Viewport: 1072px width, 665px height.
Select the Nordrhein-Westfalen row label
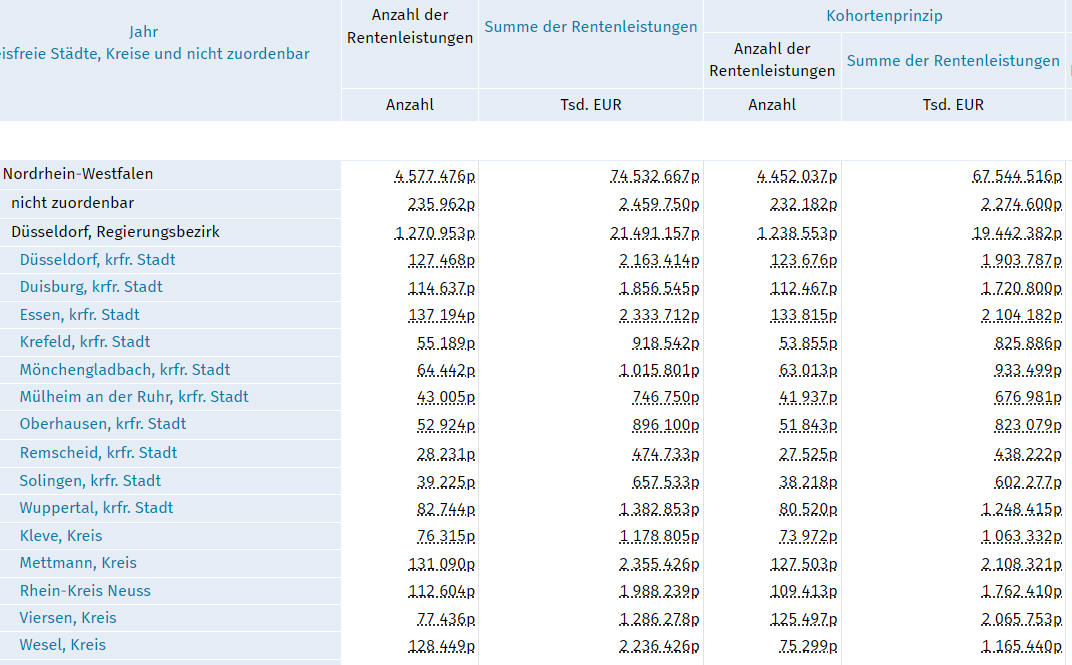click(78, 174)
